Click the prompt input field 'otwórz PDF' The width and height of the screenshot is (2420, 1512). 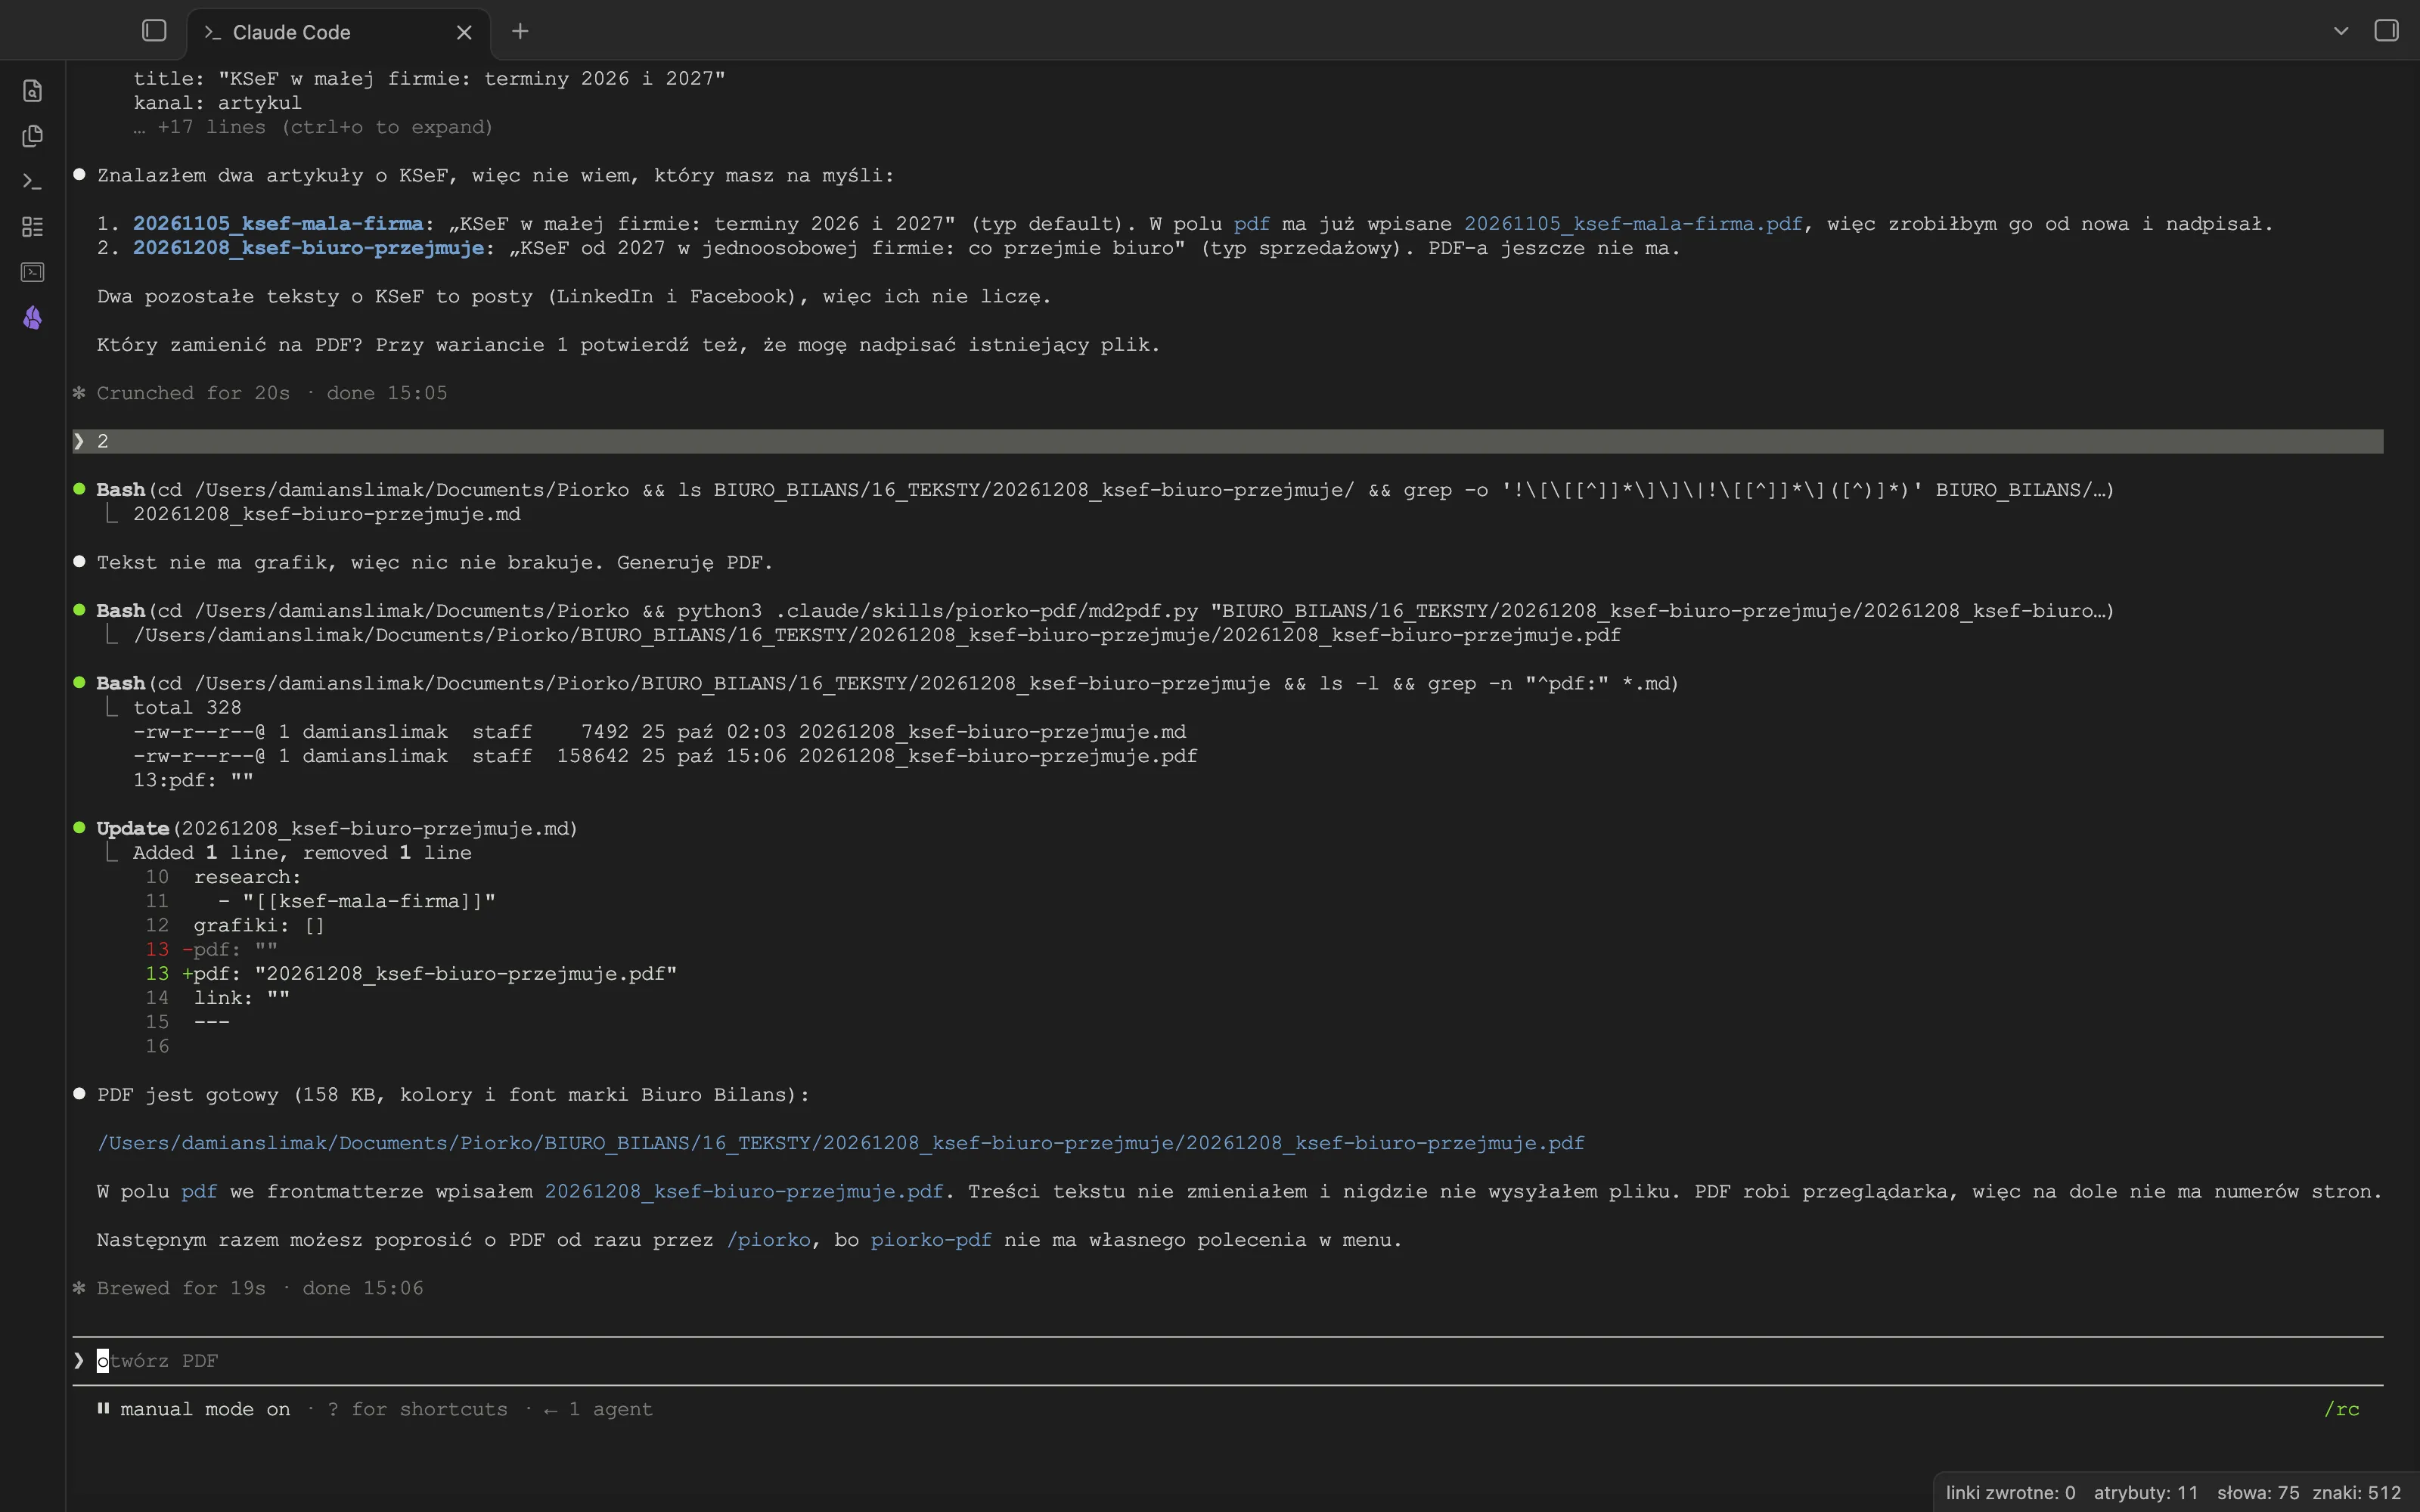pyautogui.click(x=1228, y=1360)
